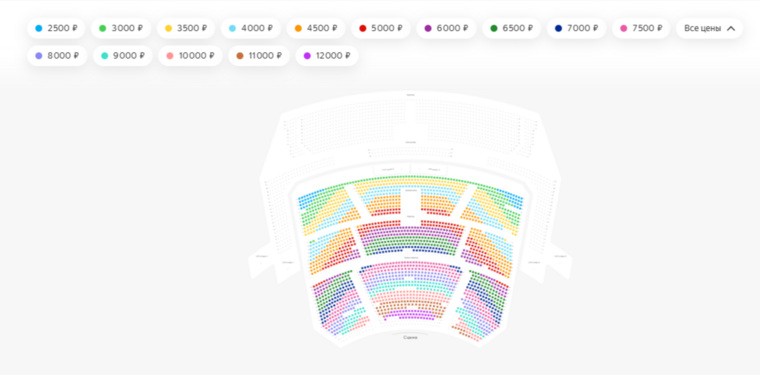
Task: Collapse the Все цены price list
Action: click(709, 29)
